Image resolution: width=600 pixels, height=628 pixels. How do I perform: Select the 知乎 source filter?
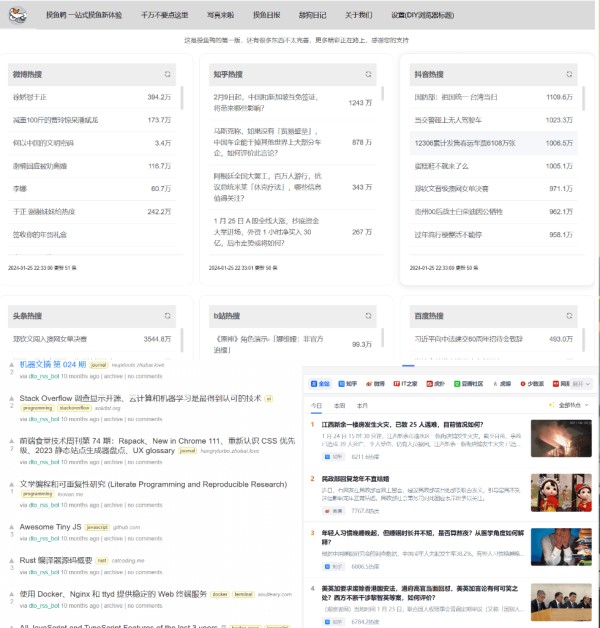coord(347,384)
